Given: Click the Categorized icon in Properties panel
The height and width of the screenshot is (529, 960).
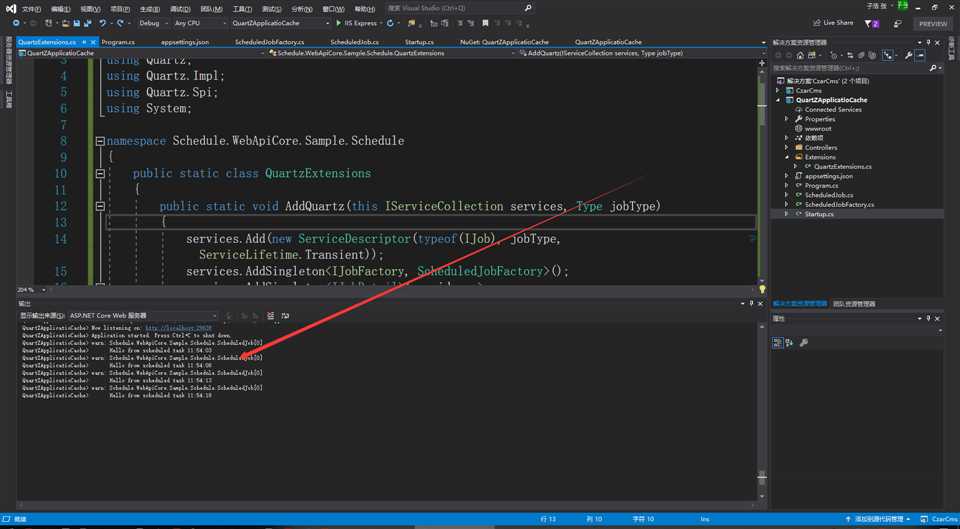Looking at the screenshot, I should [778, 343].
